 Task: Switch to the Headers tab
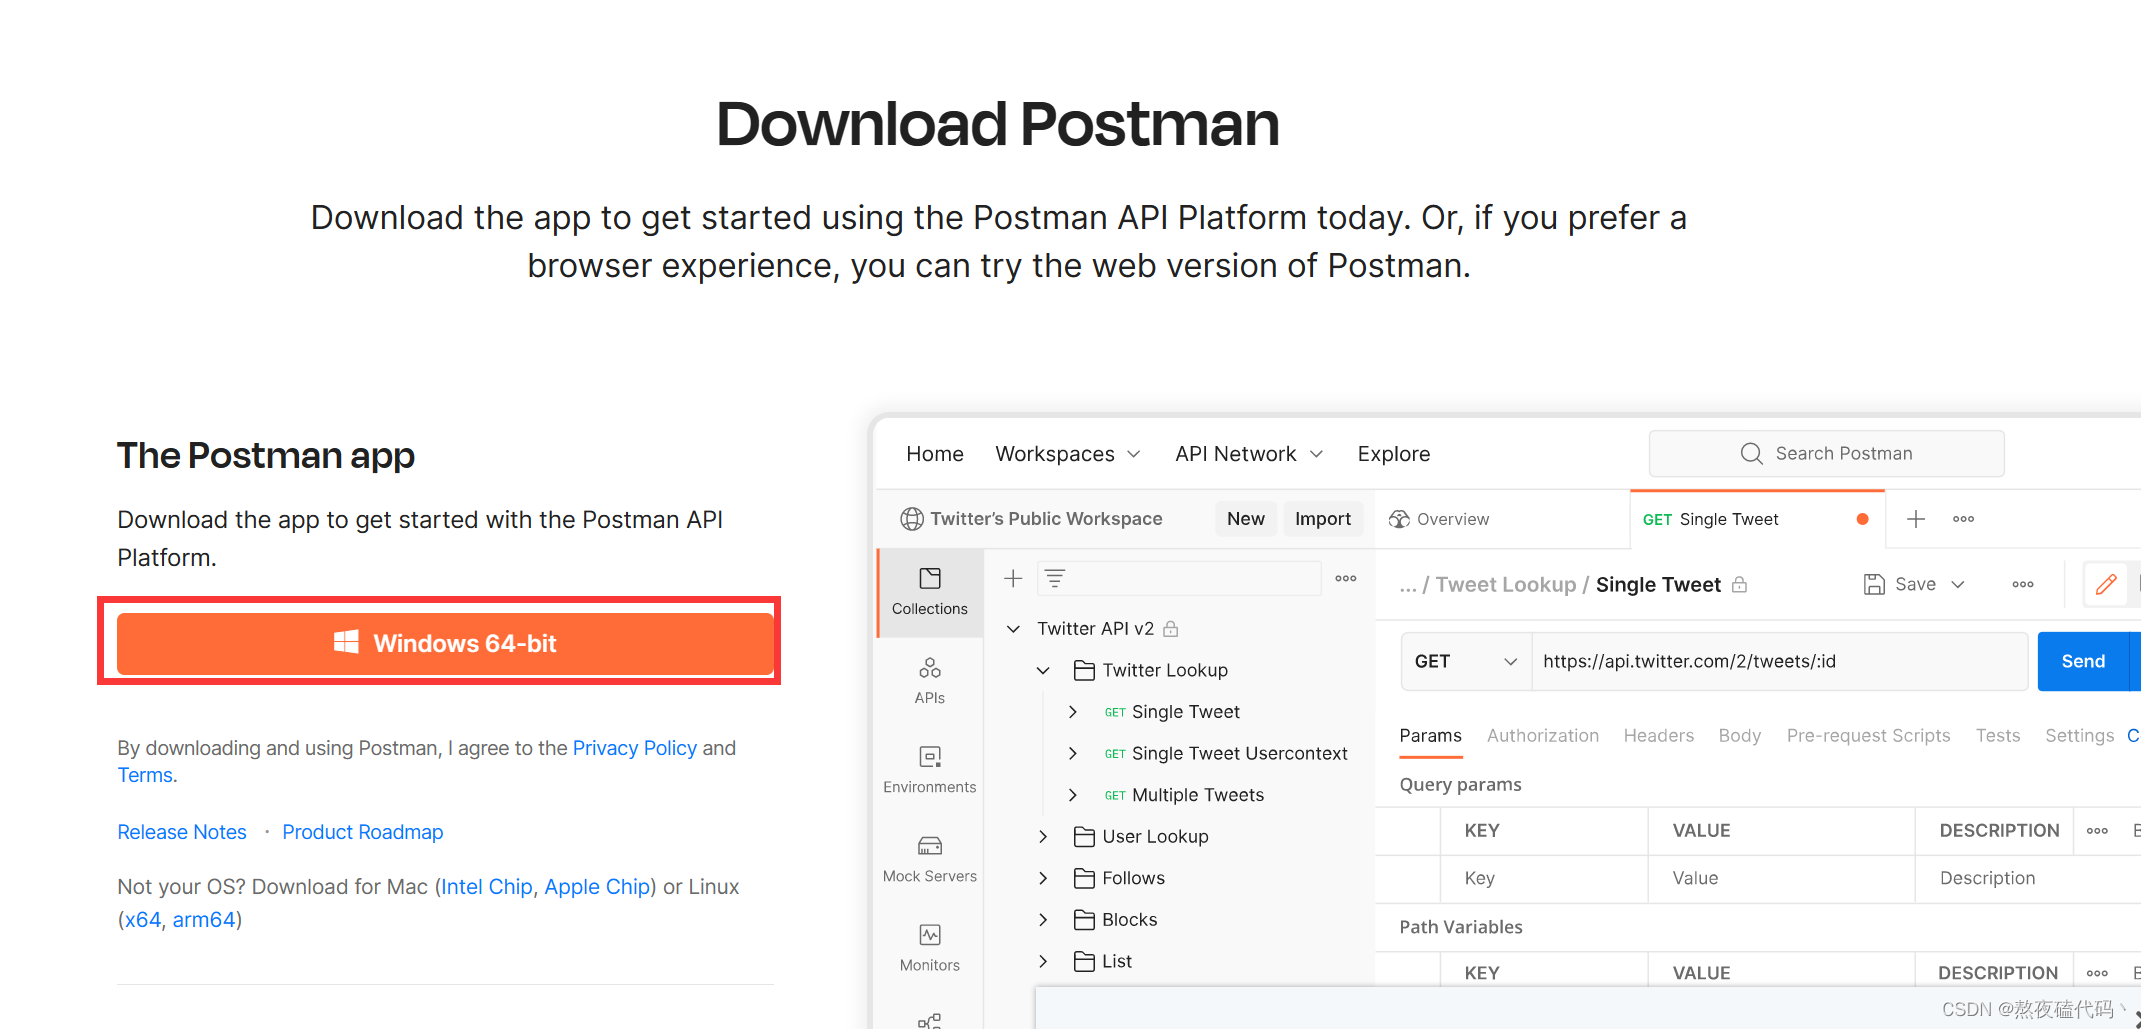(1659, 736)
